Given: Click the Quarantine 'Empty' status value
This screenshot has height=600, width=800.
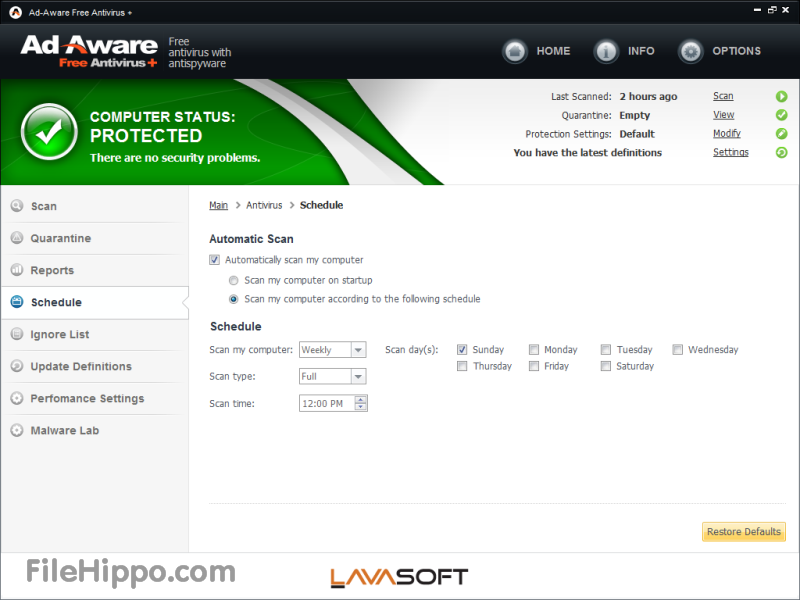Looking at the screenshot, I should [635, 115].
